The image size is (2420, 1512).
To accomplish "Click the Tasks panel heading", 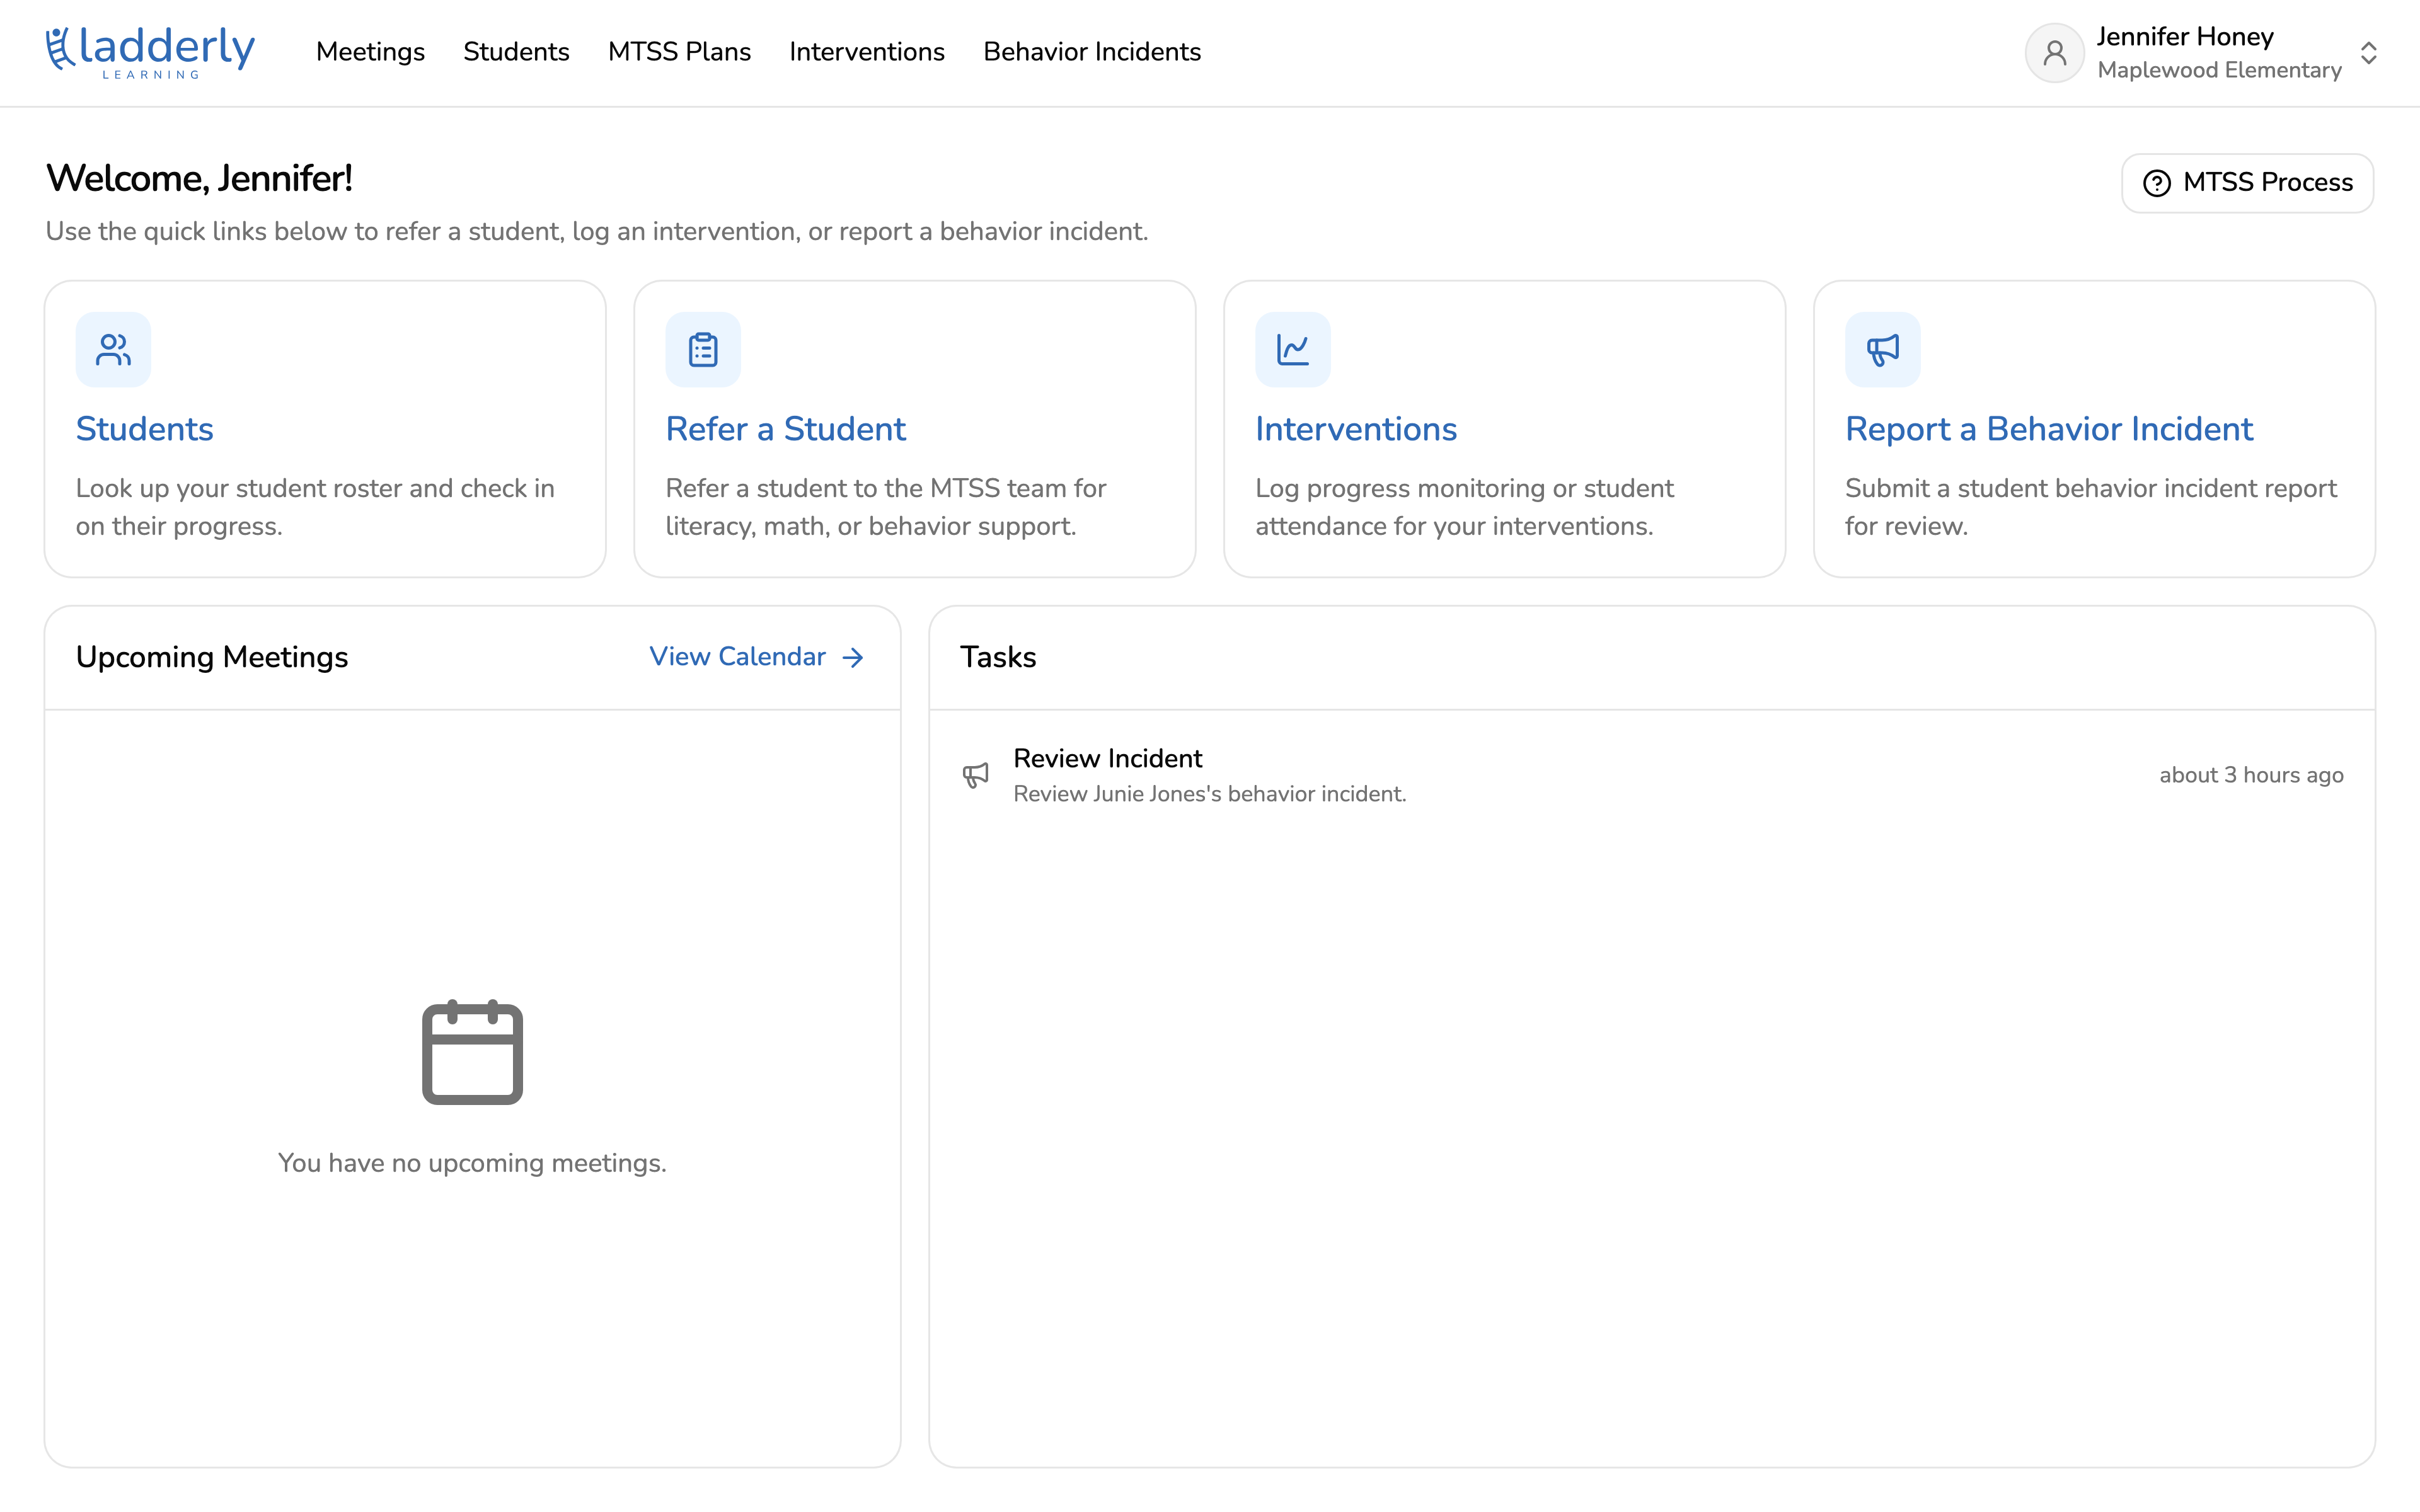I will [998, 657].
